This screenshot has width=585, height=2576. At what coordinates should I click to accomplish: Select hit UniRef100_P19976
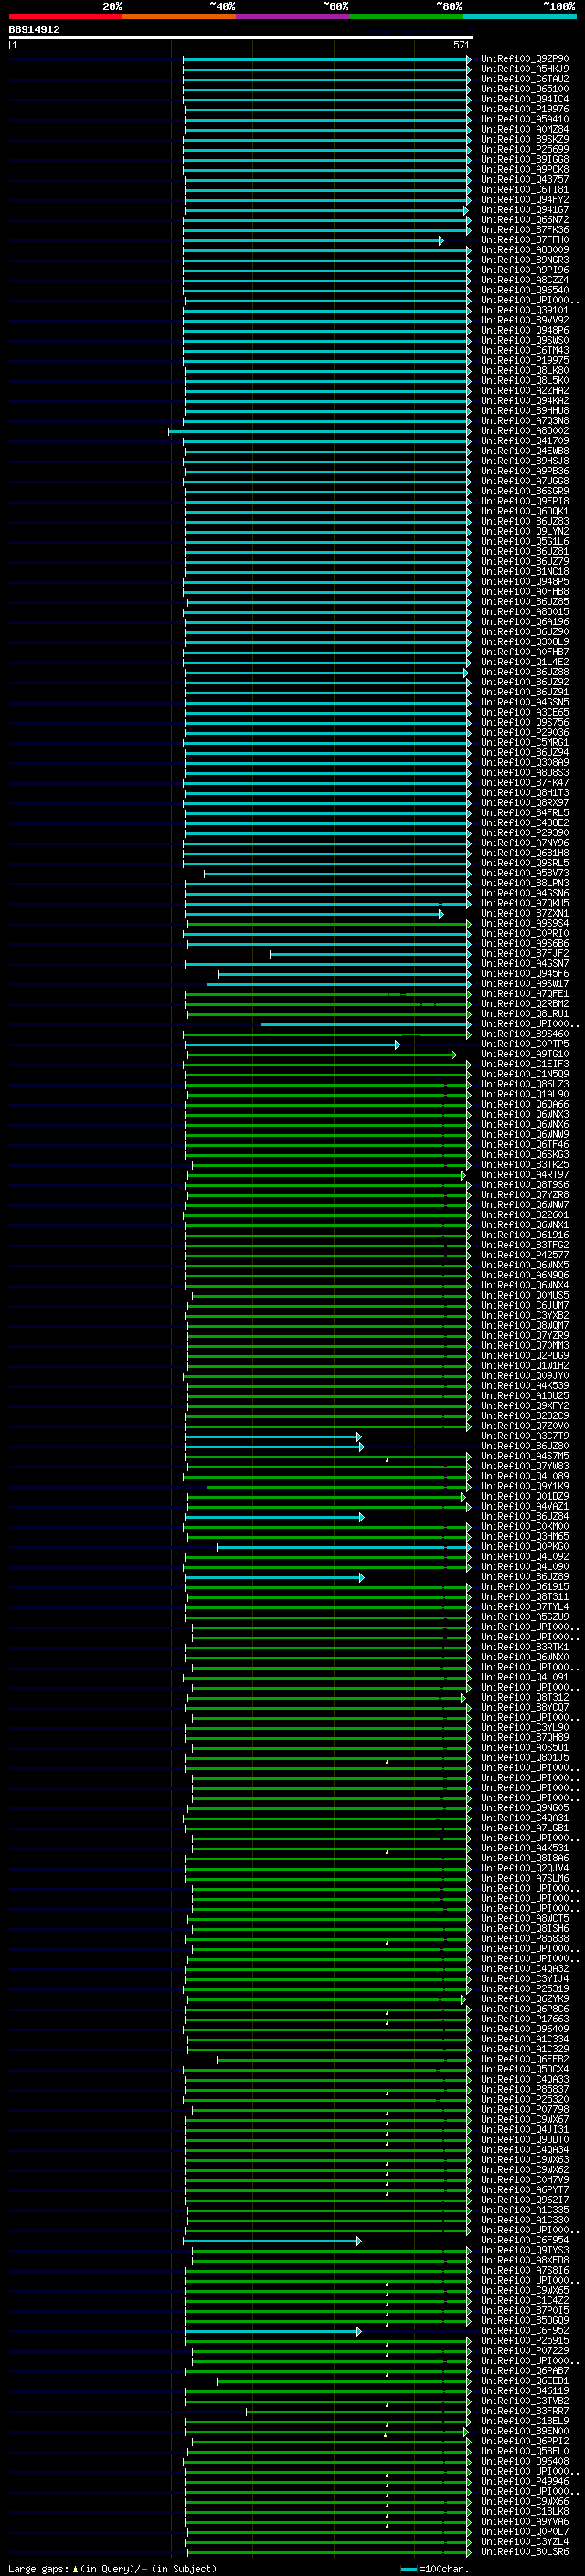524,109
